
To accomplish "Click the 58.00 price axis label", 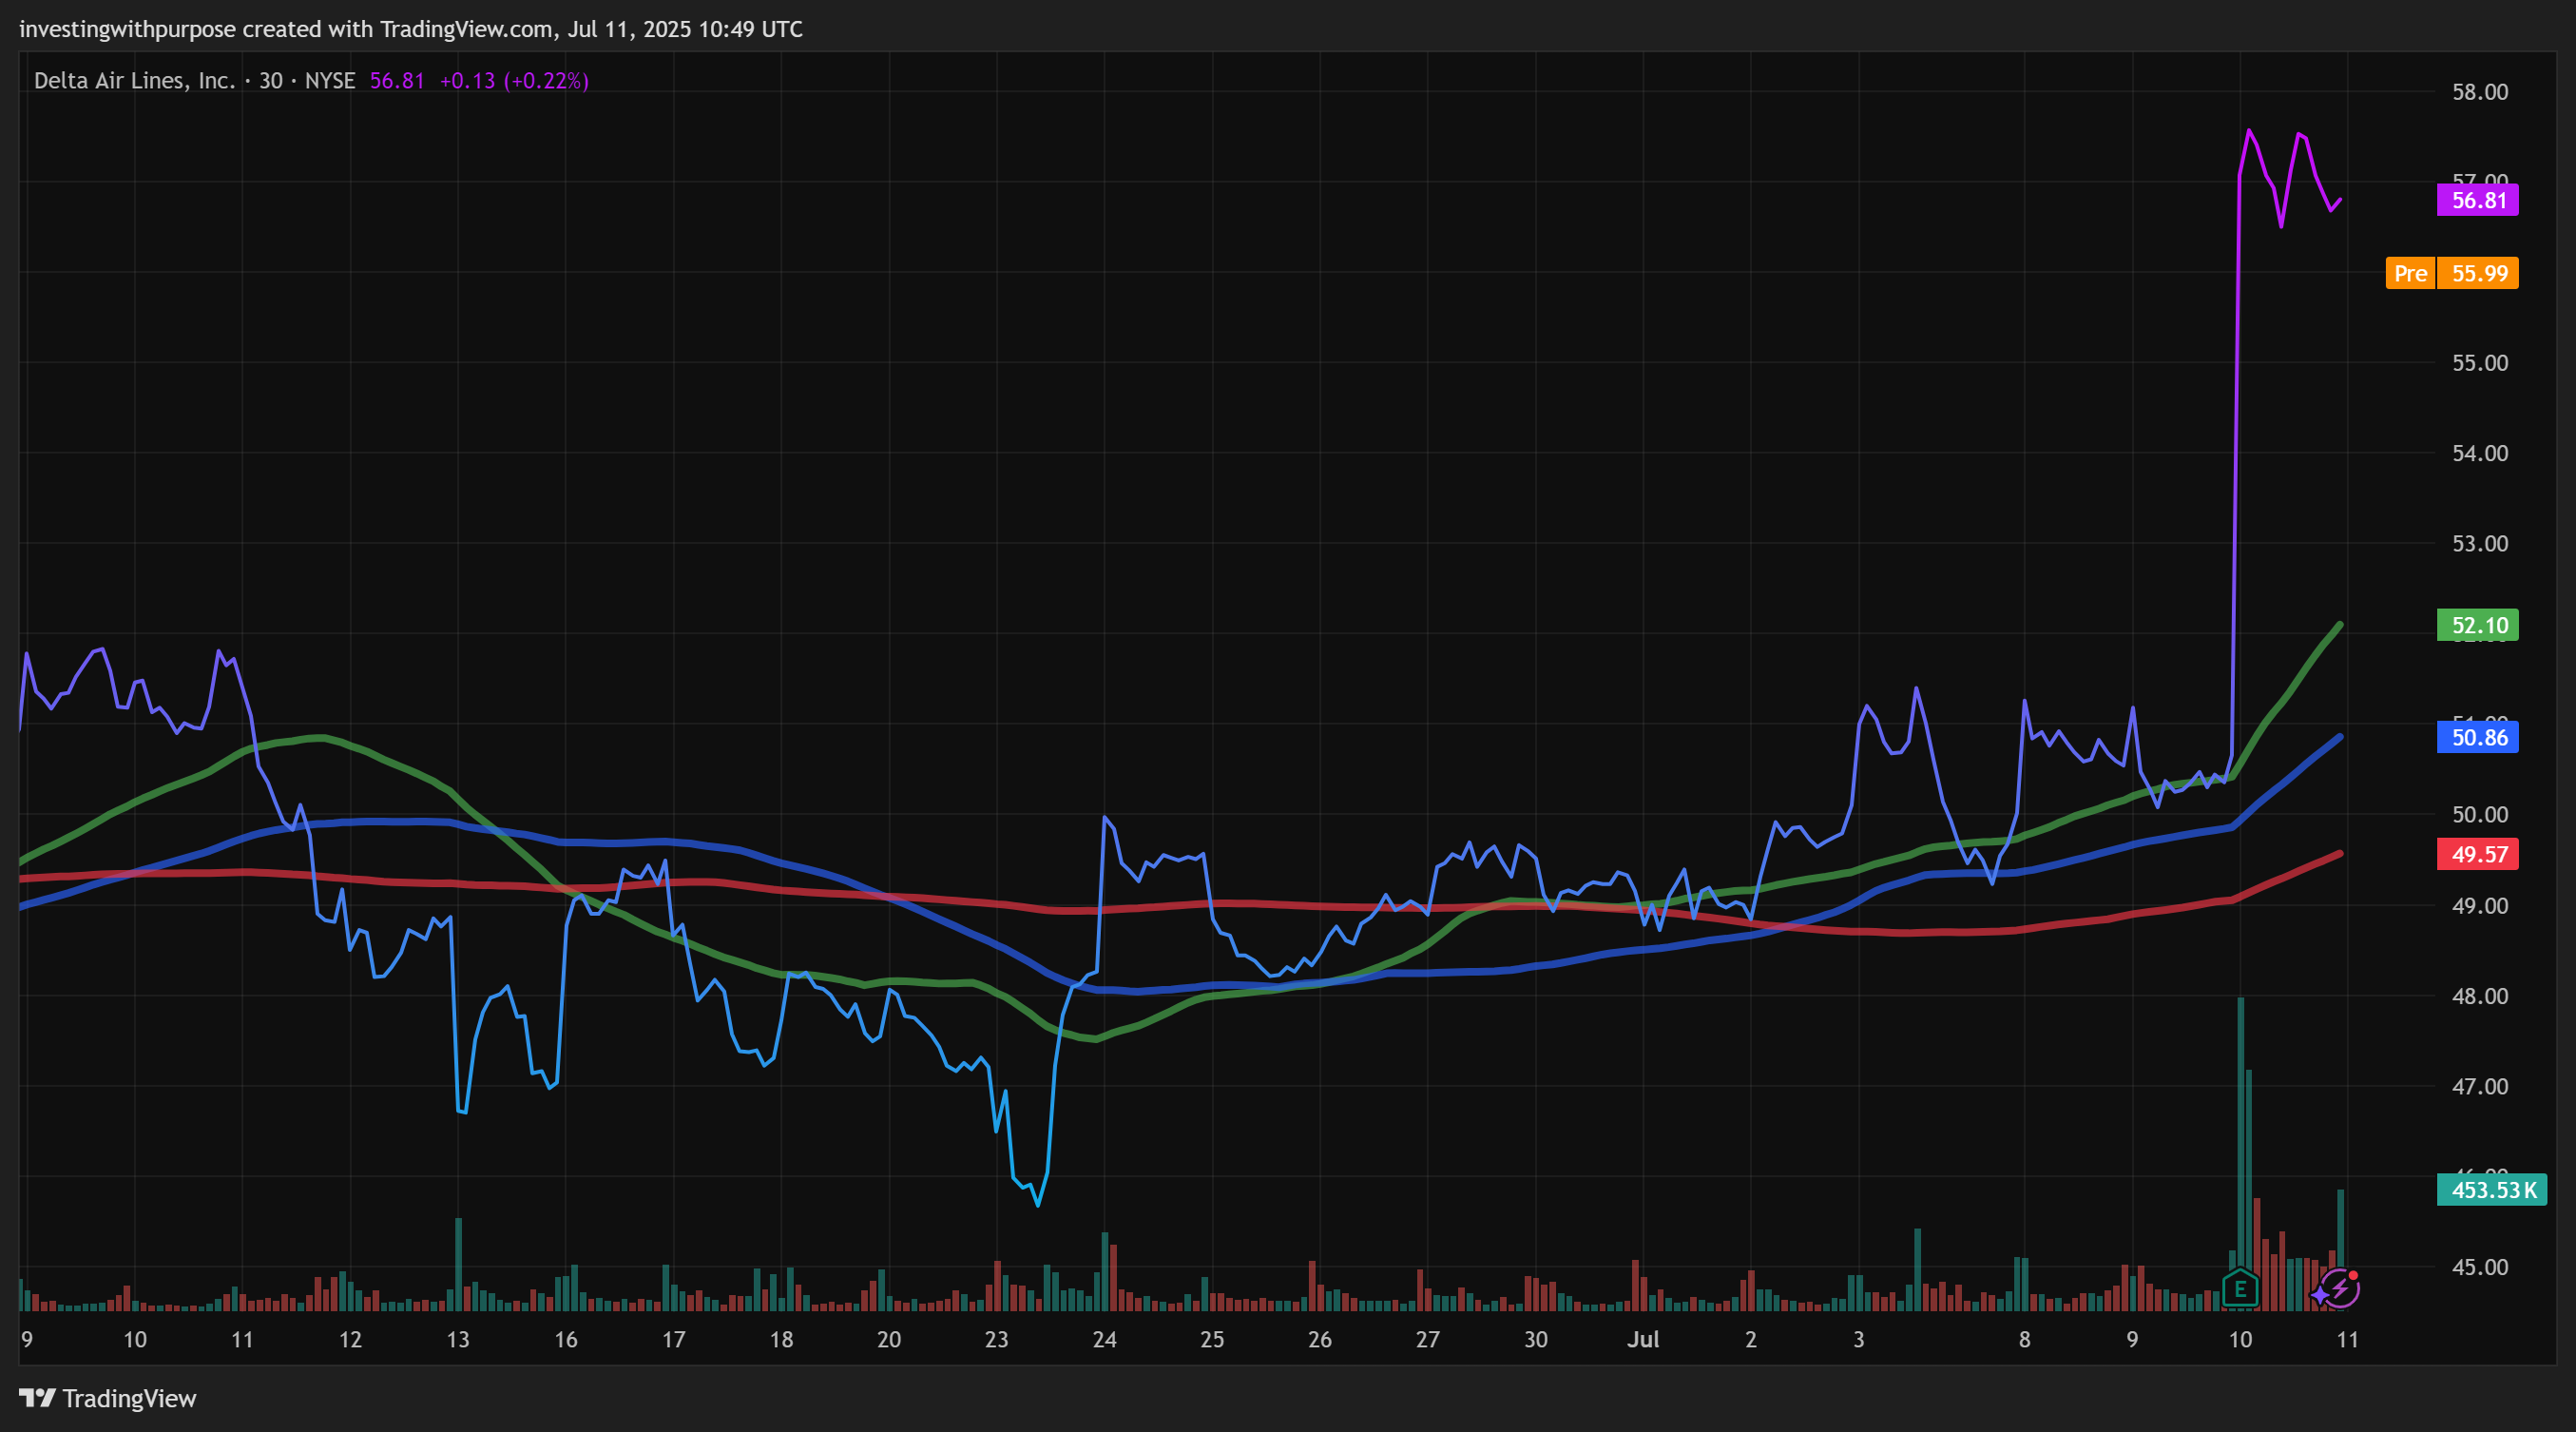I will [x=2480, y=92].
